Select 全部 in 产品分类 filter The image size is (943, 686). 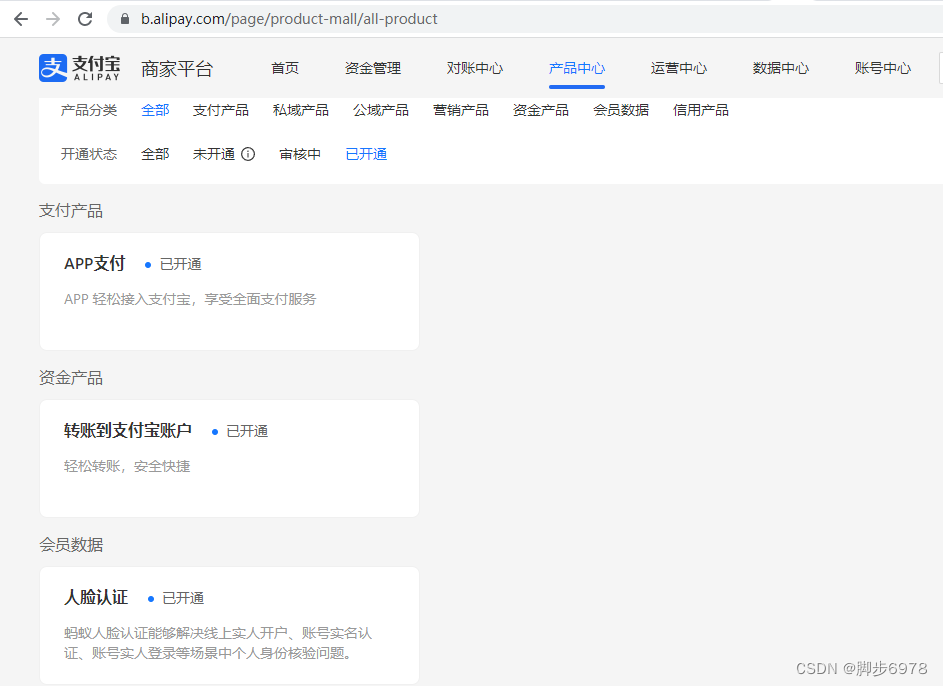point(155,111)
